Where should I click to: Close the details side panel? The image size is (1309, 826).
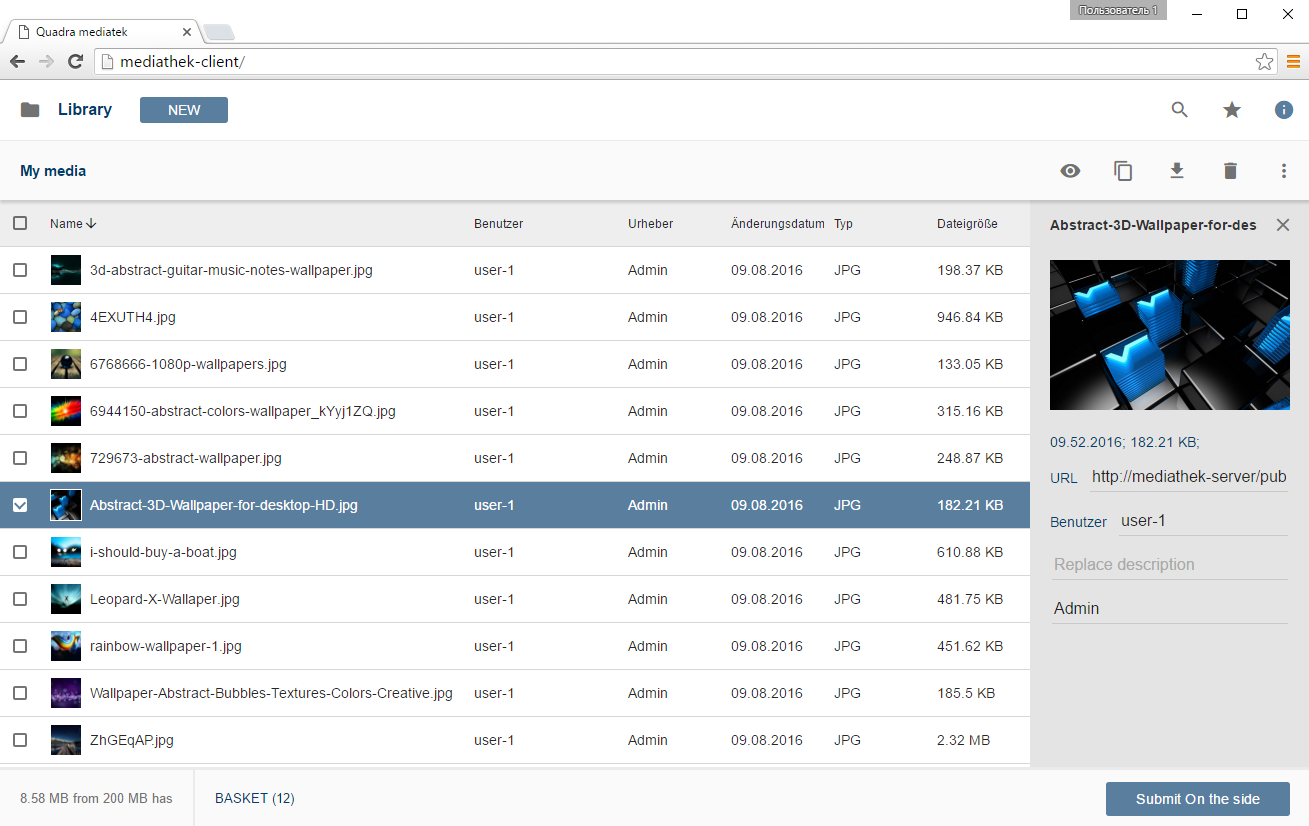(x=1283, y=225)
